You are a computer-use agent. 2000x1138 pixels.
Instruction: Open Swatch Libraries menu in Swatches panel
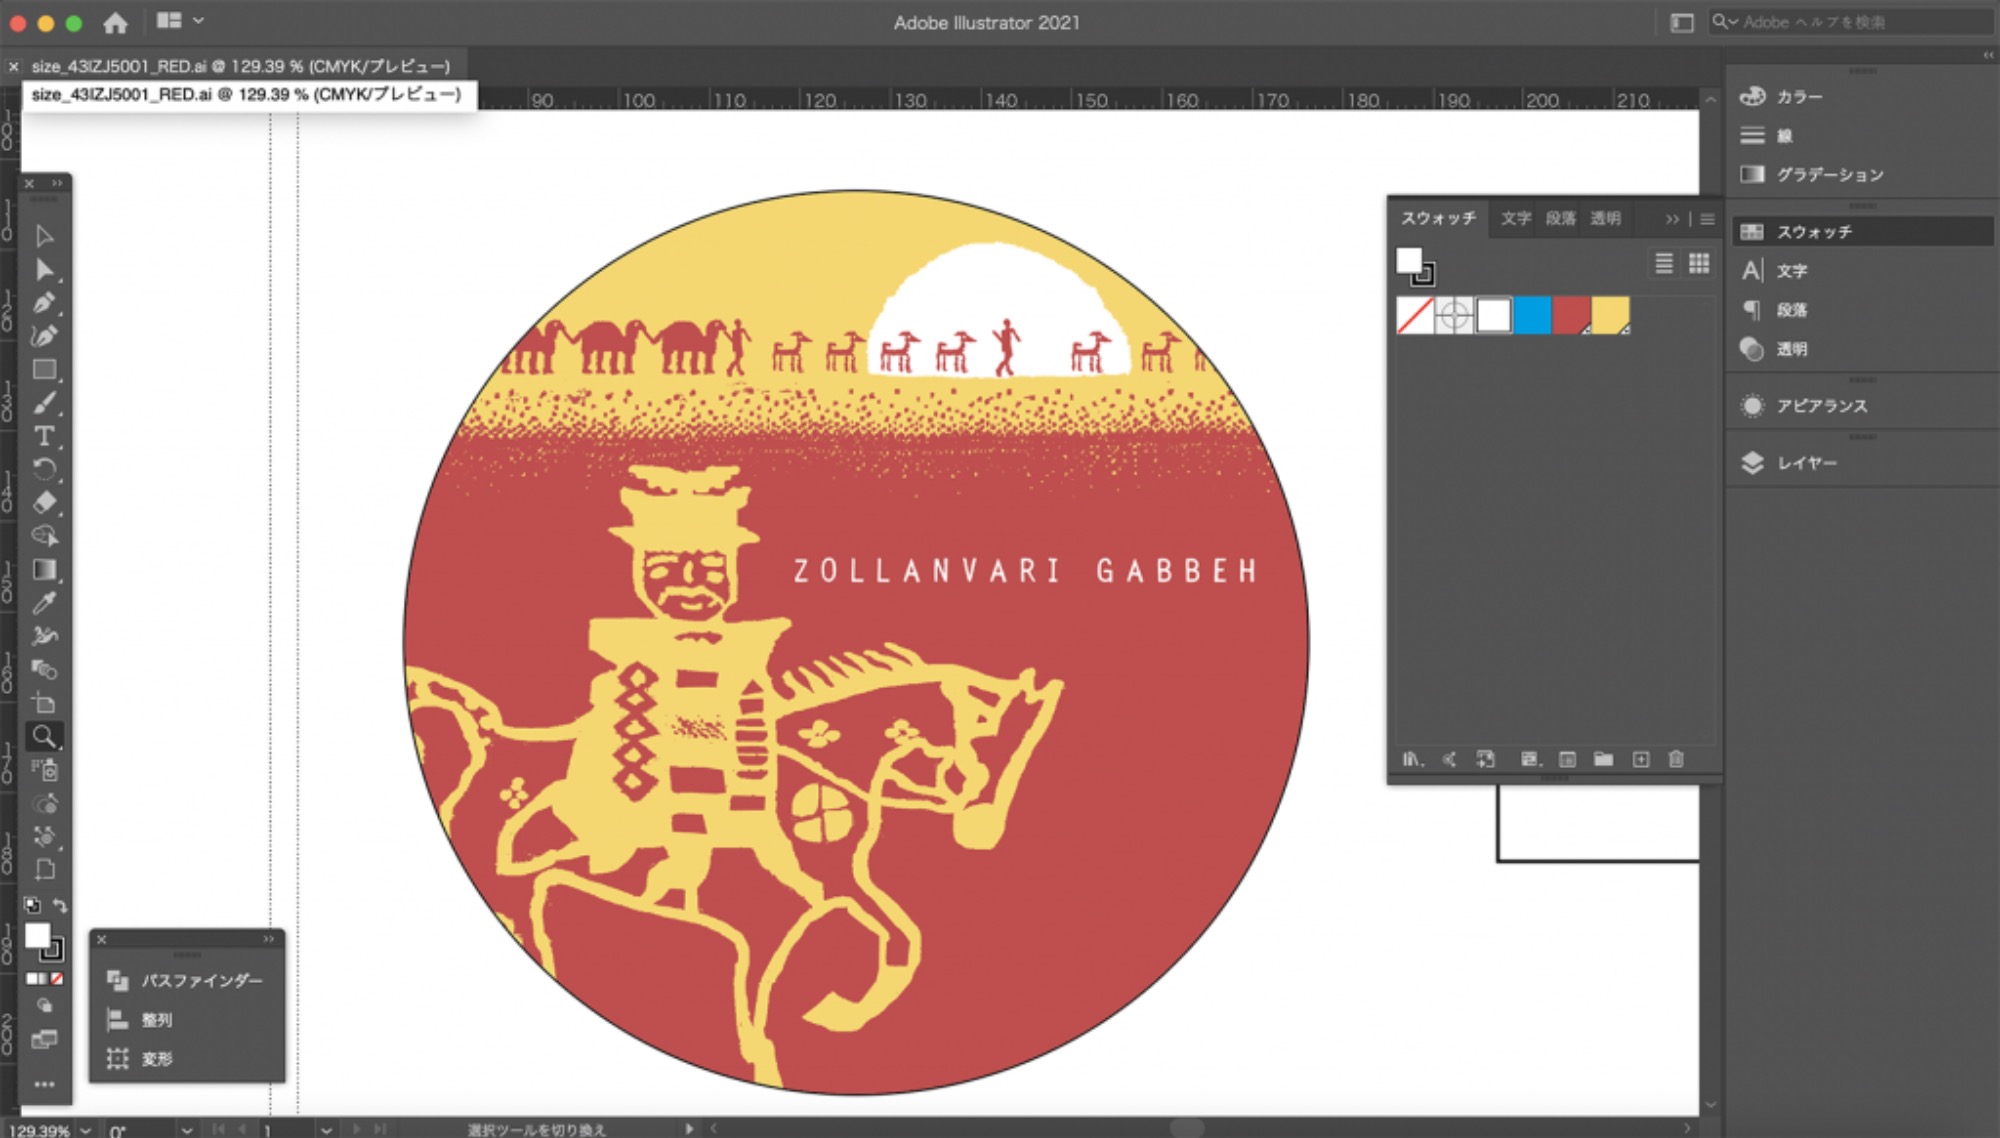(x=1411, y=760)
